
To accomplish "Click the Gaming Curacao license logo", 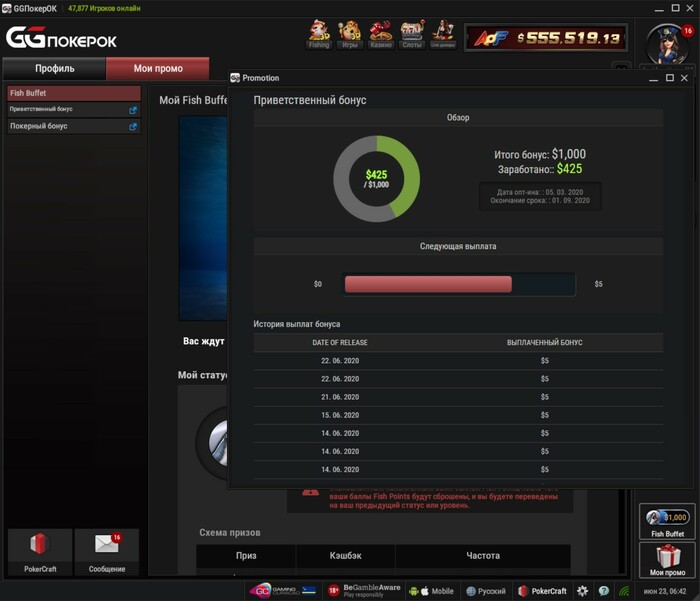I will click(x=283, y=591).
